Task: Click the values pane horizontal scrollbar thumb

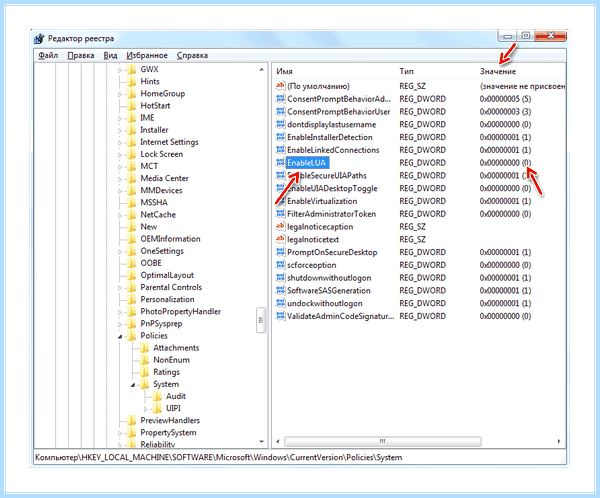Action: (x=383, y=441)
